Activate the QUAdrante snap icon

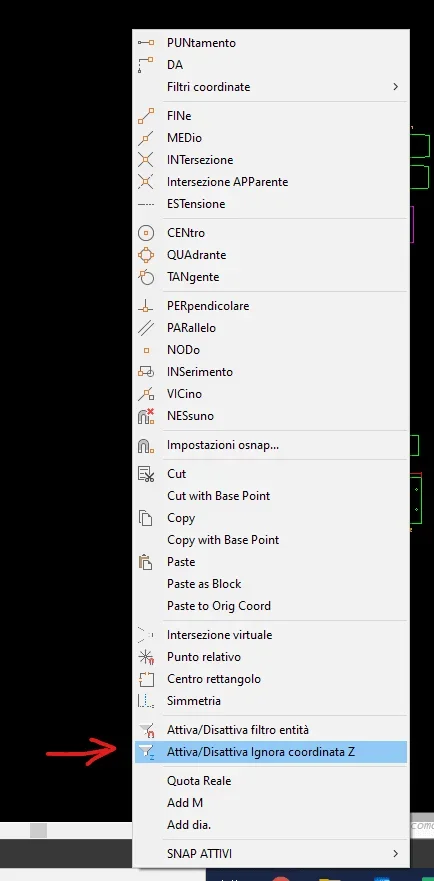pyautogui.click(x=146, y=255)
